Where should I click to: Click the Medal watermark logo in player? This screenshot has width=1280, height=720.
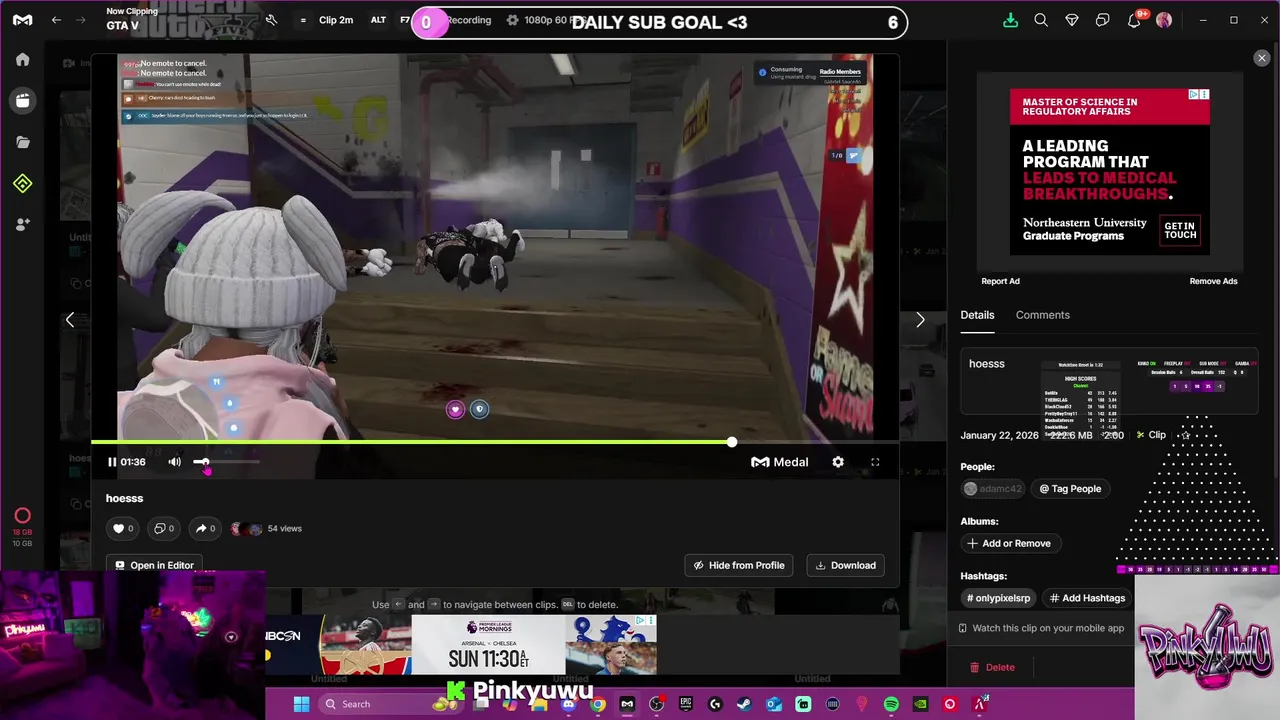tap(779, 462)
